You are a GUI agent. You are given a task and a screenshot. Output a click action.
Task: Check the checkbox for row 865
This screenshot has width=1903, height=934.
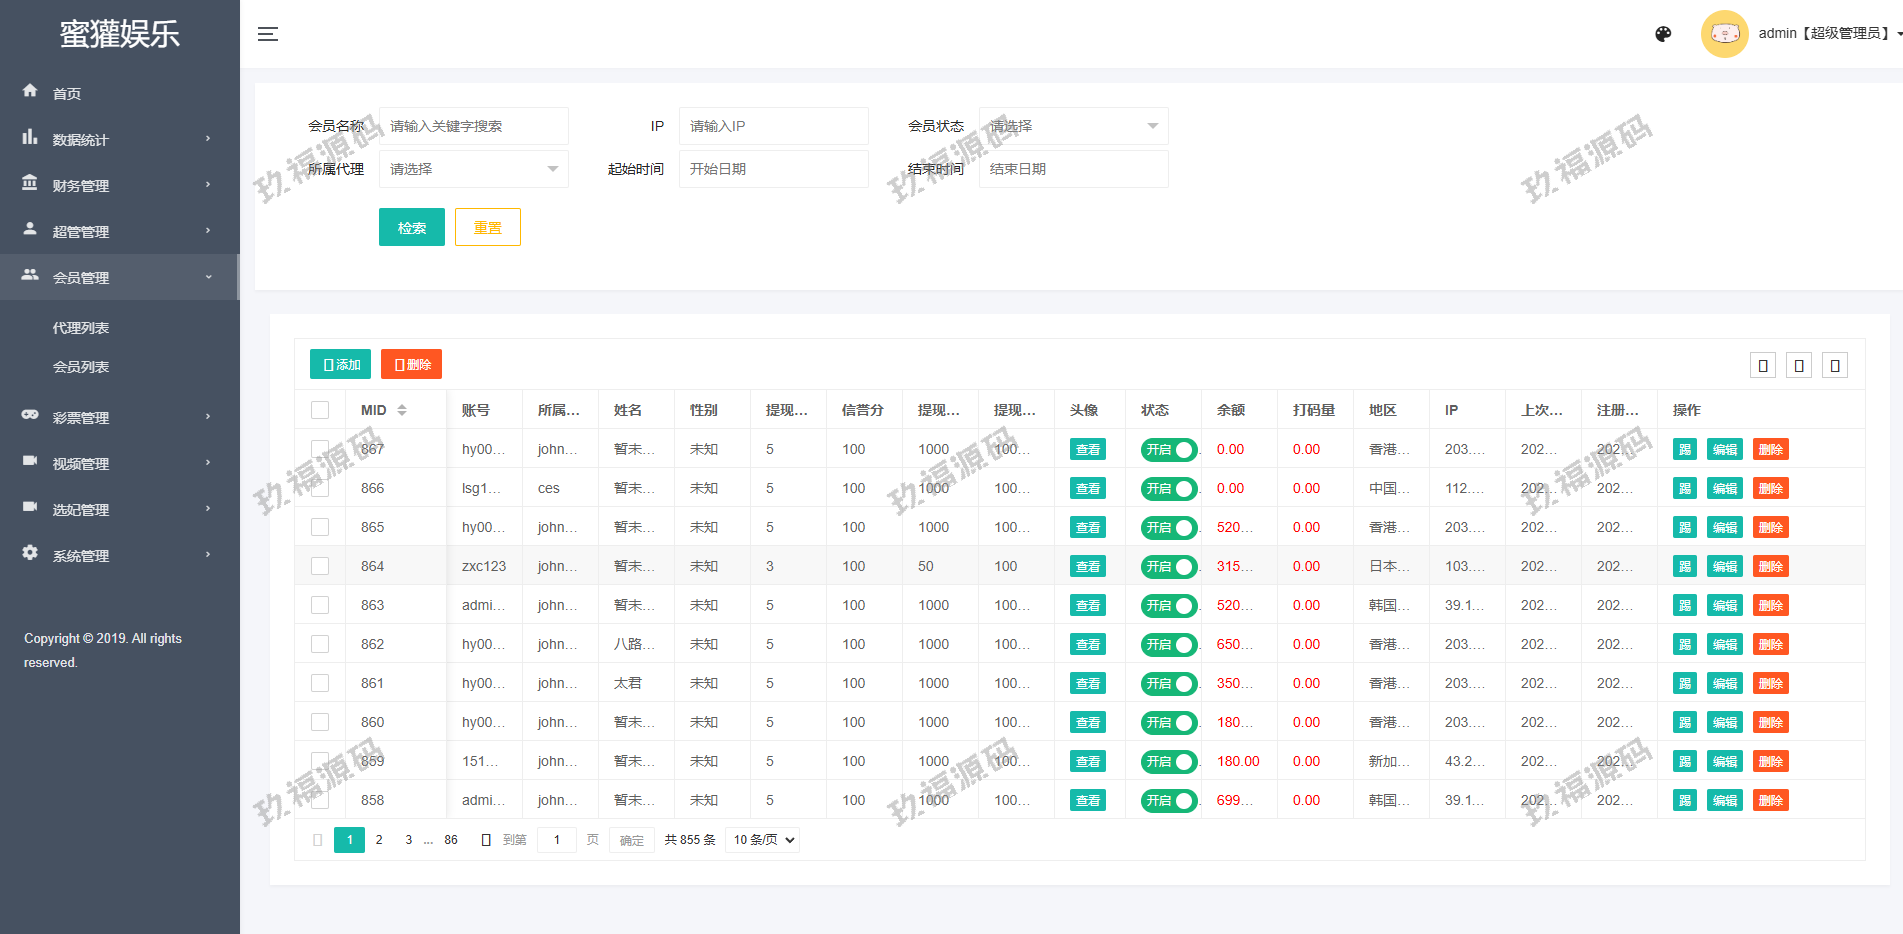click(320, 527)
